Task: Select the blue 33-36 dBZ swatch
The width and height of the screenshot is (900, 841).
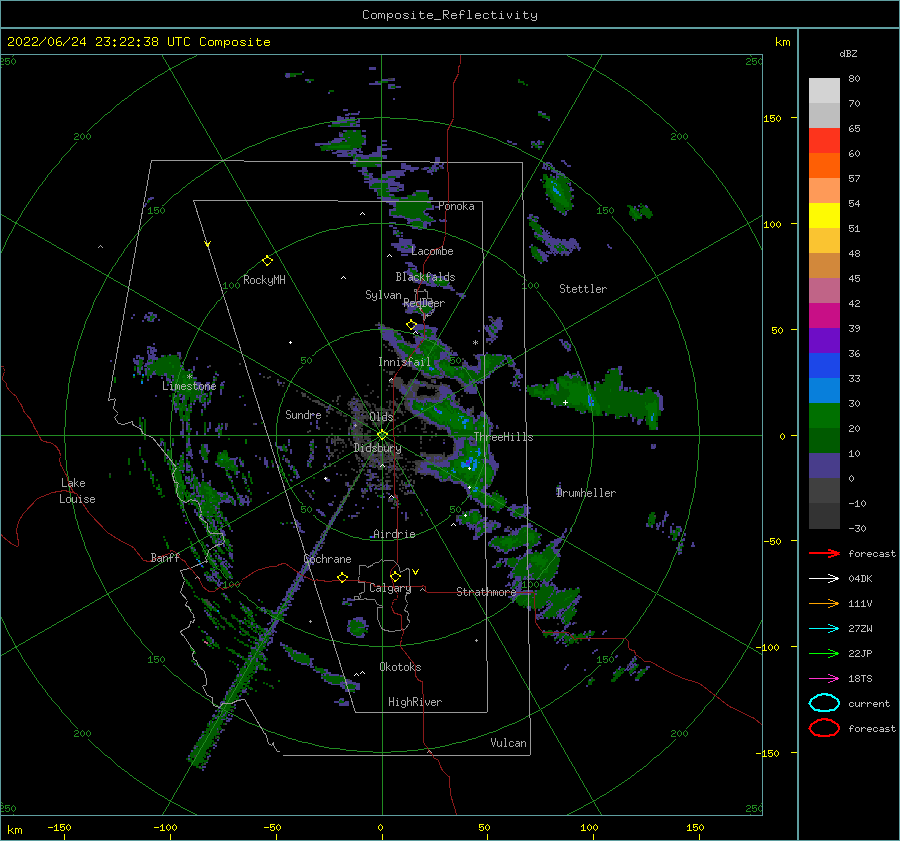Action: coord(824,366)
